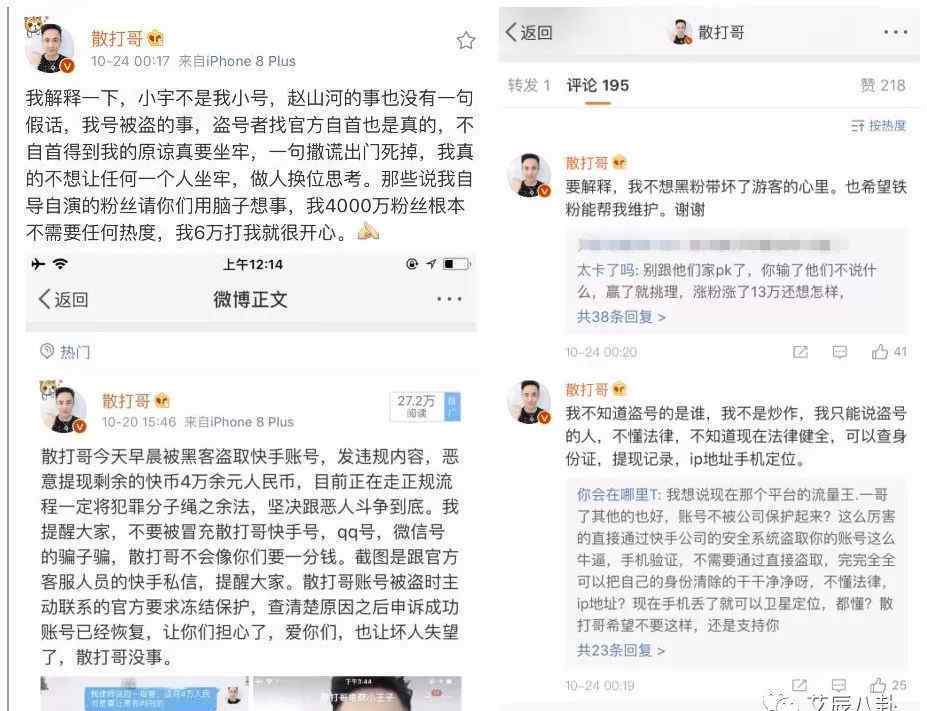Select the 评论 195 tab
This screenshot has height=711, width=927.
point(598,85)
